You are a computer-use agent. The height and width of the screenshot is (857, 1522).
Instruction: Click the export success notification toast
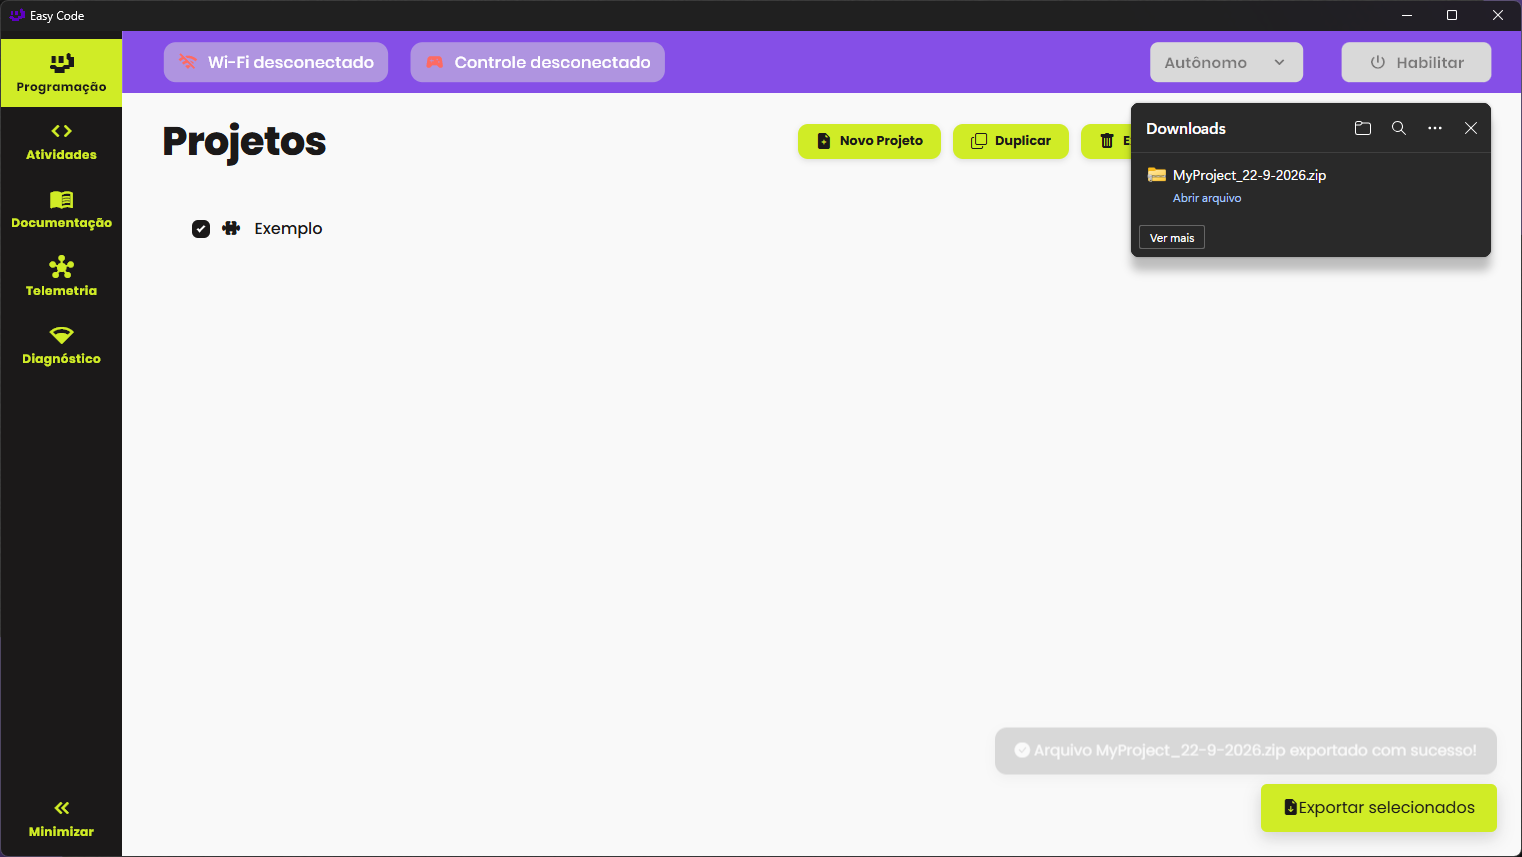[x=1246, y=750]
